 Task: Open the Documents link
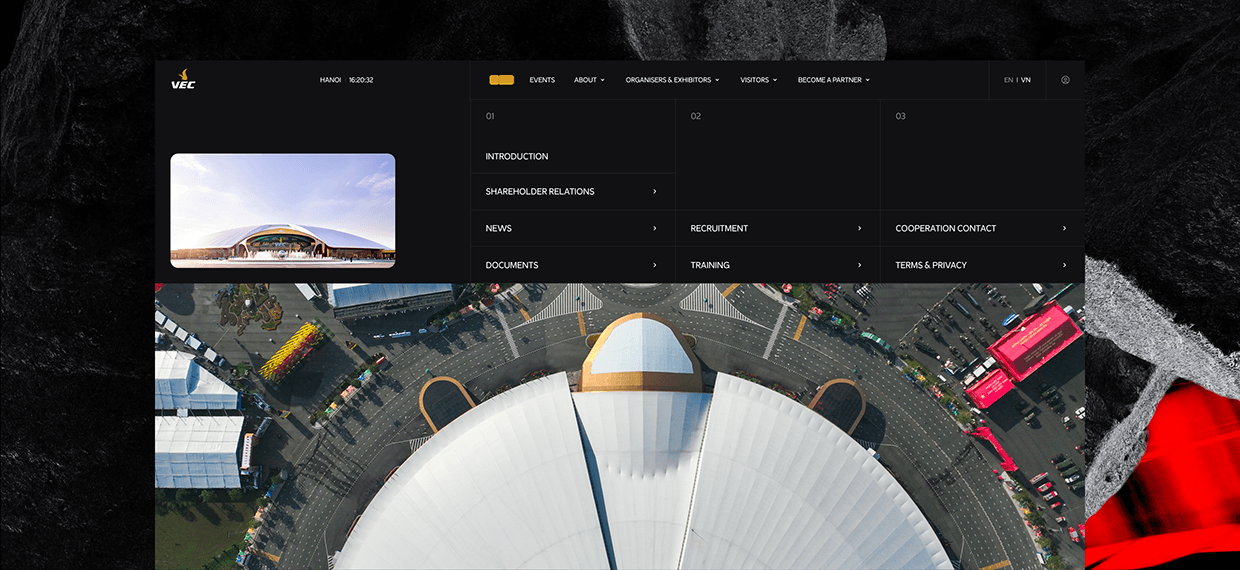512,265
